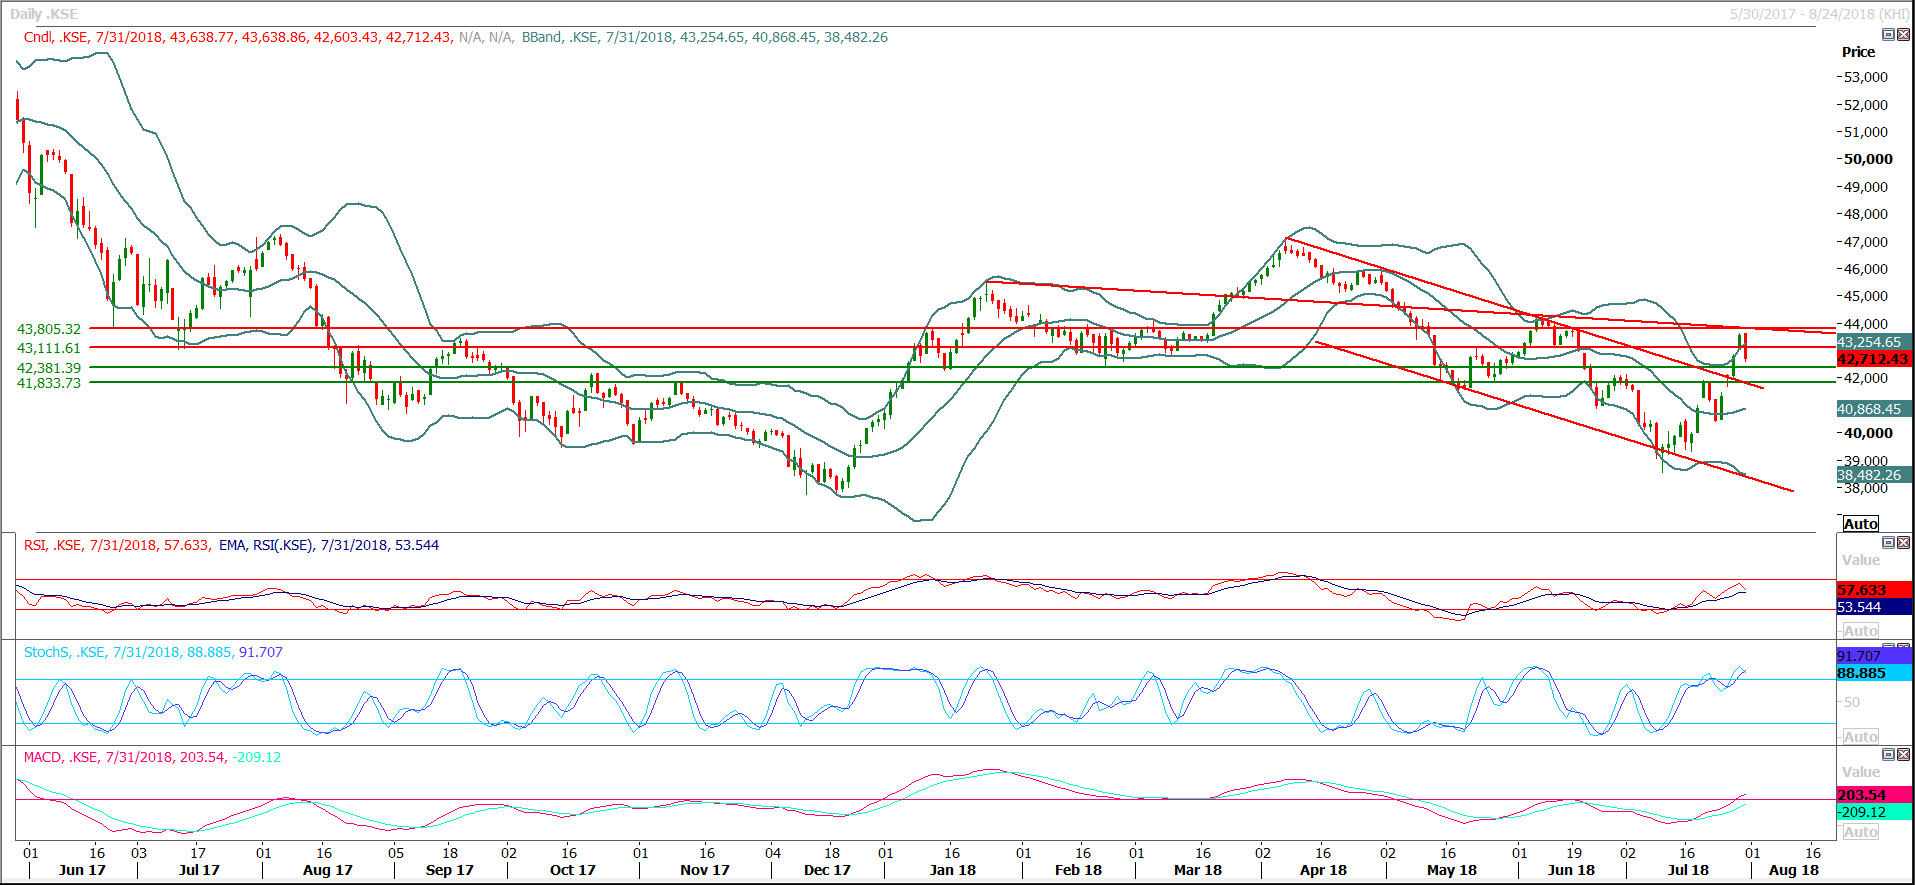Screen dimensions: 1915x885
Task: Select the Cndl .KSE candlestick legend
Action: pos(56,37)
